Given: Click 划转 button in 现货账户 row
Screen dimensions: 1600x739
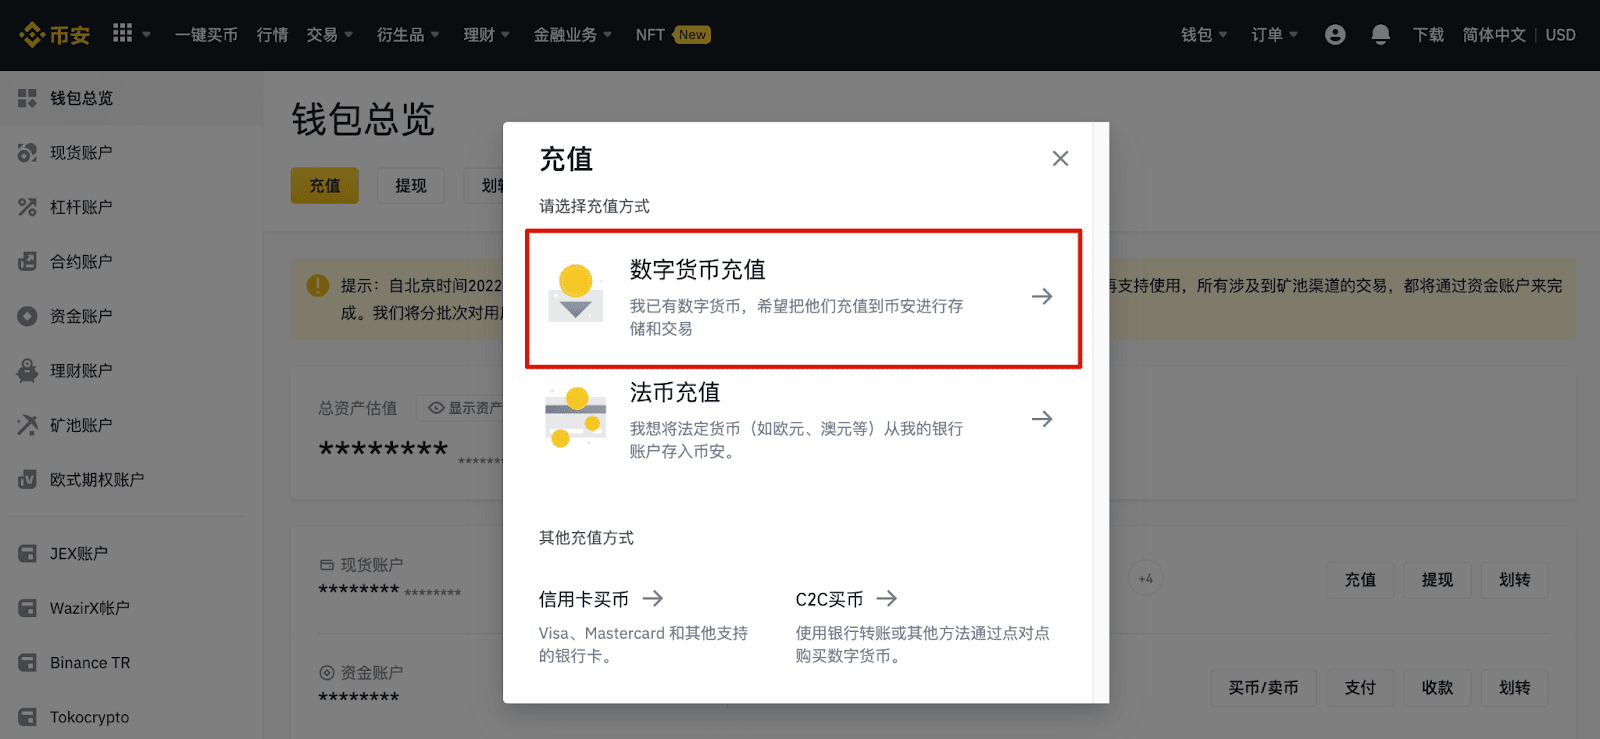Looking at the screenshot, I should pos(1514,580).
